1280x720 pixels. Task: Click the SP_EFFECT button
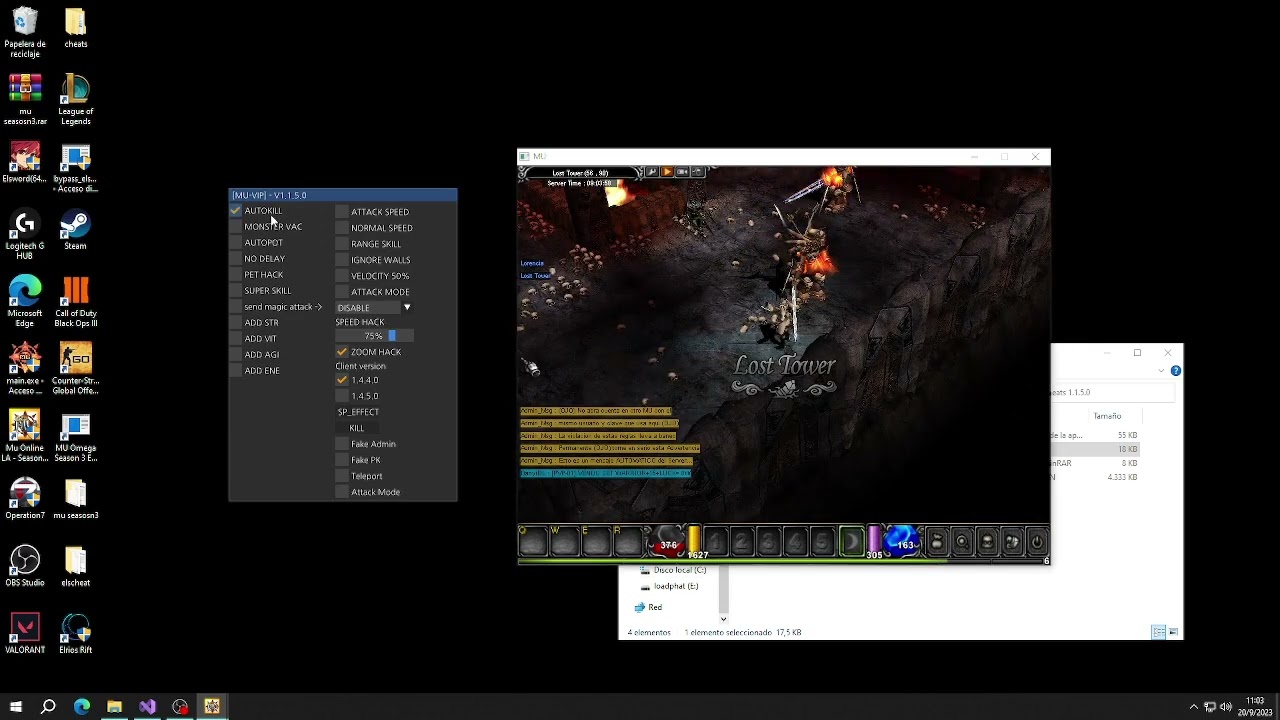pyautogui.click(x=358, y=412)
